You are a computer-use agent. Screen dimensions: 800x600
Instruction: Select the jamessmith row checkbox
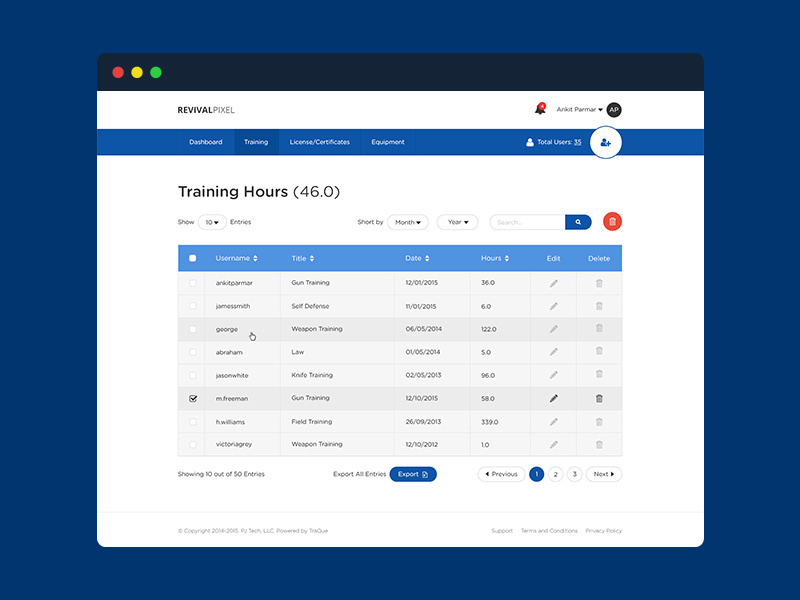coord(192,306)
